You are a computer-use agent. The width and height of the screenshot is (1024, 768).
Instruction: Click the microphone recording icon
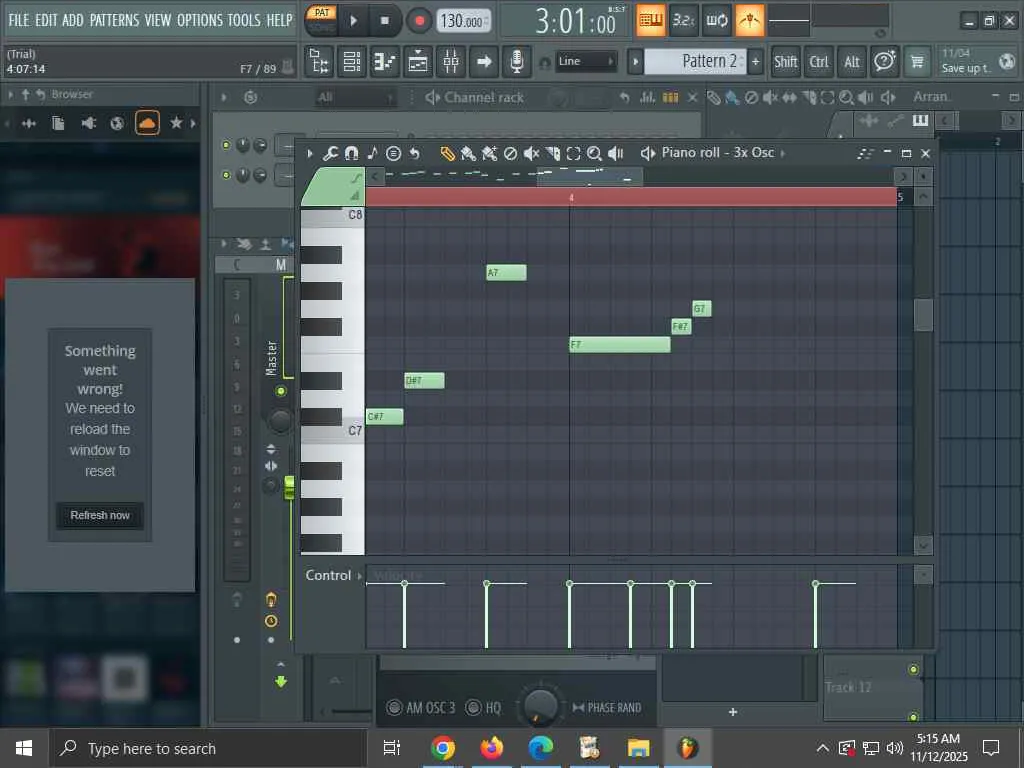point(516,62)
